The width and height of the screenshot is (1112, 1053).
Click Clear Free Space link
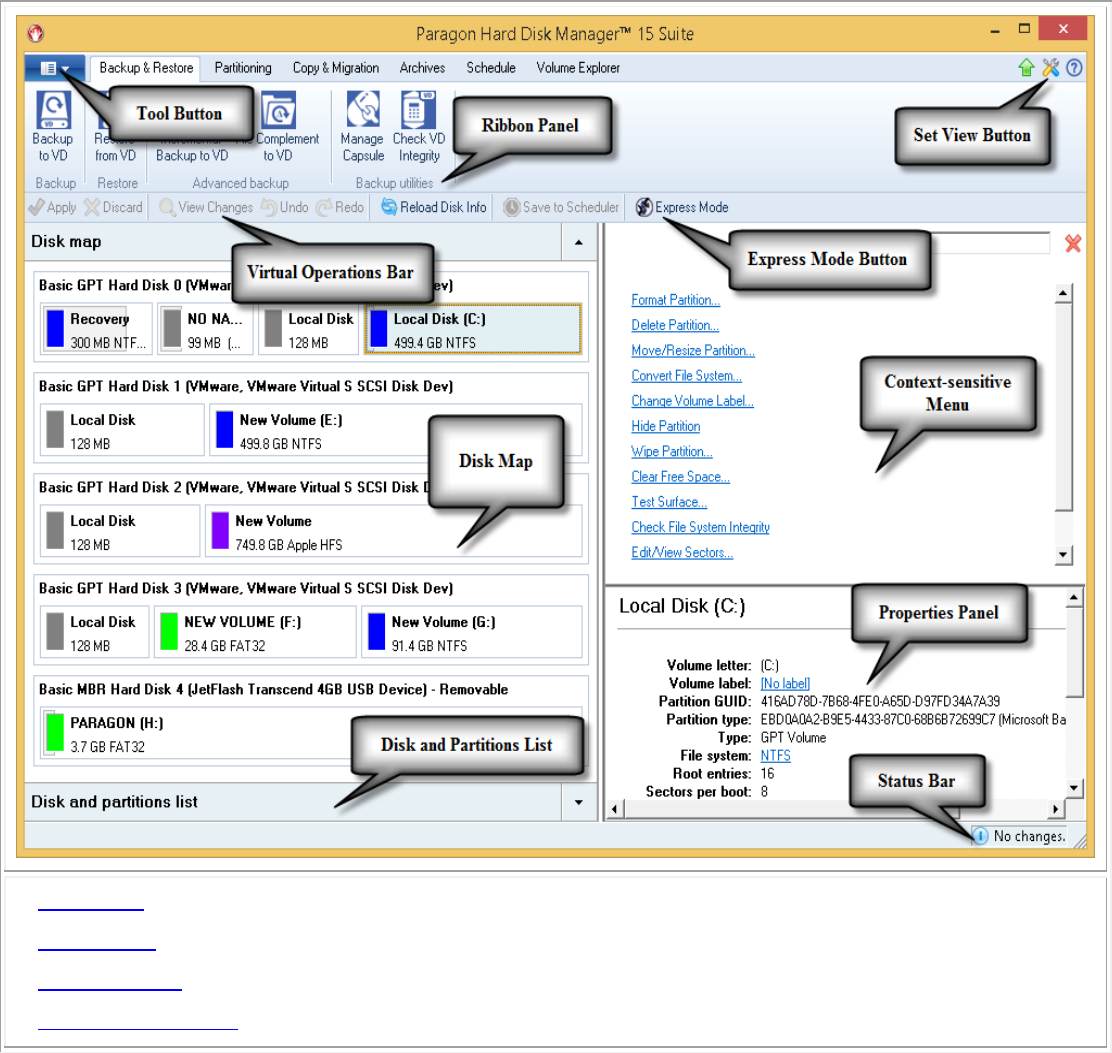pos(680,477)
